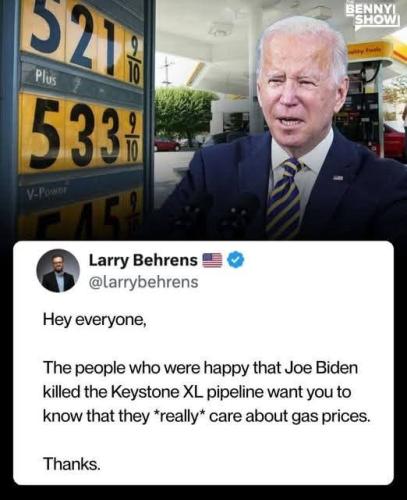Click the green tree in the background

184,111
